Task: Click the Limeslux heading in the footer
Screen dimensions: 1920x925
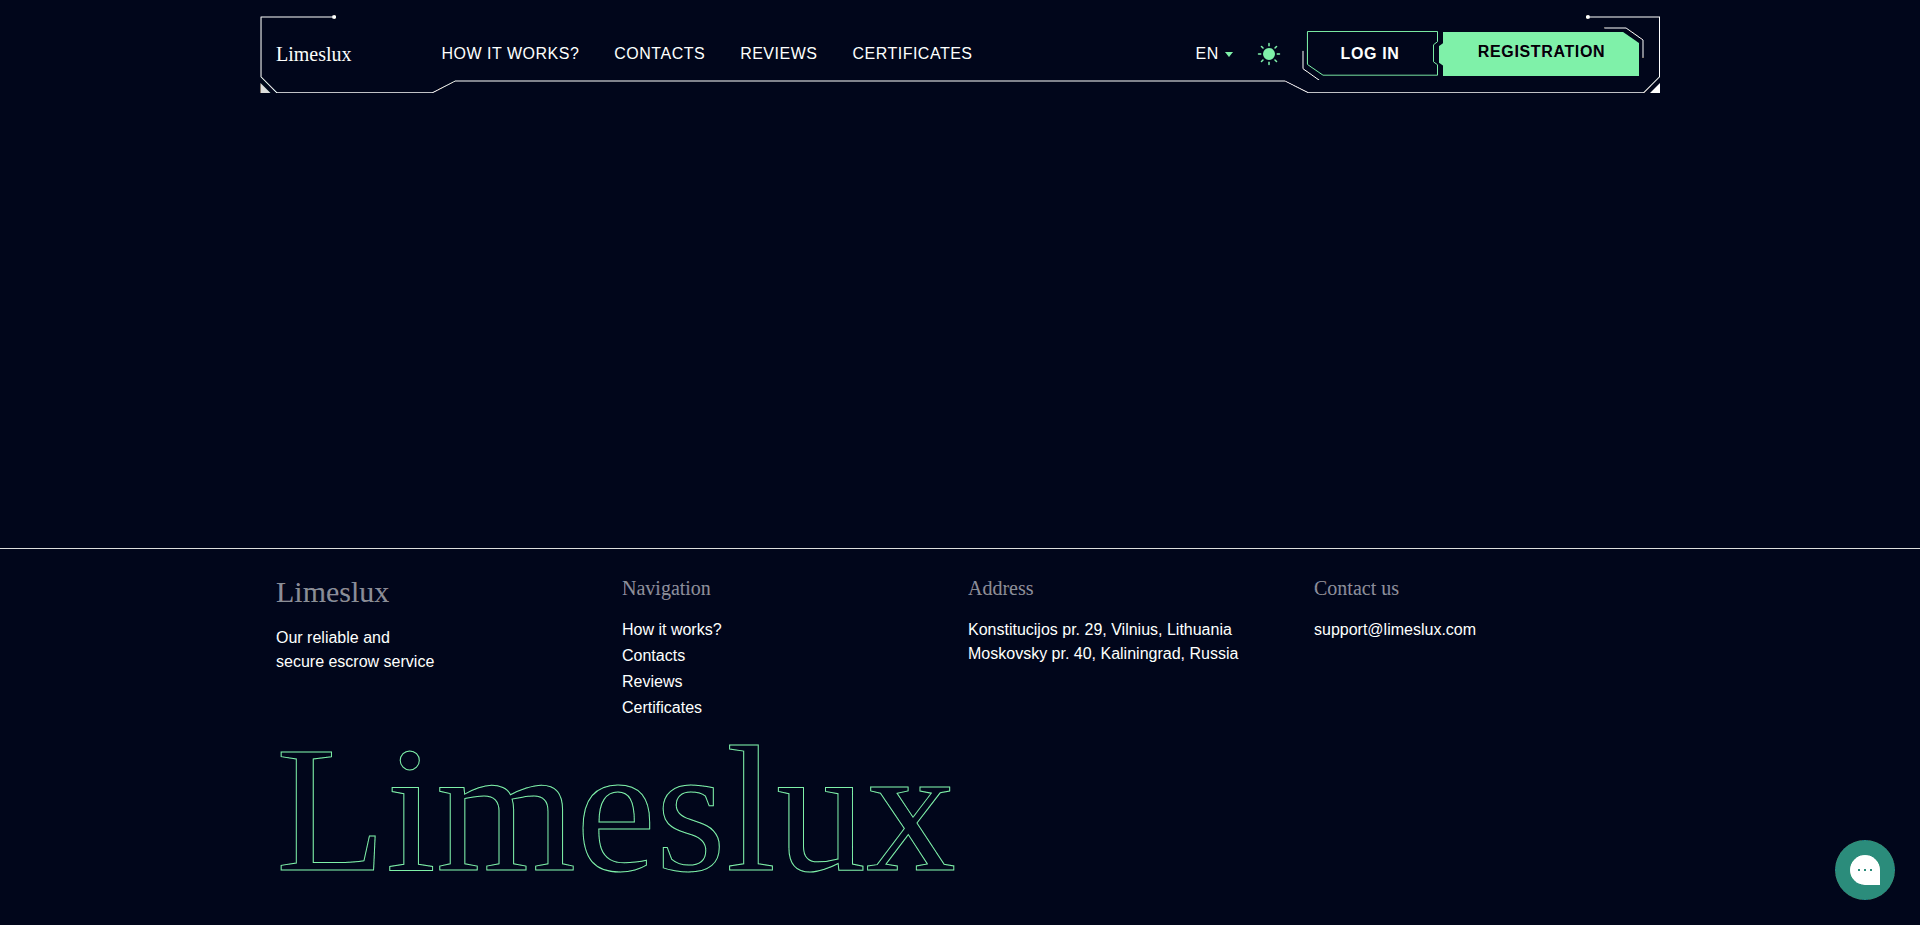Action: pyautogui.click(x=332, y=592)
